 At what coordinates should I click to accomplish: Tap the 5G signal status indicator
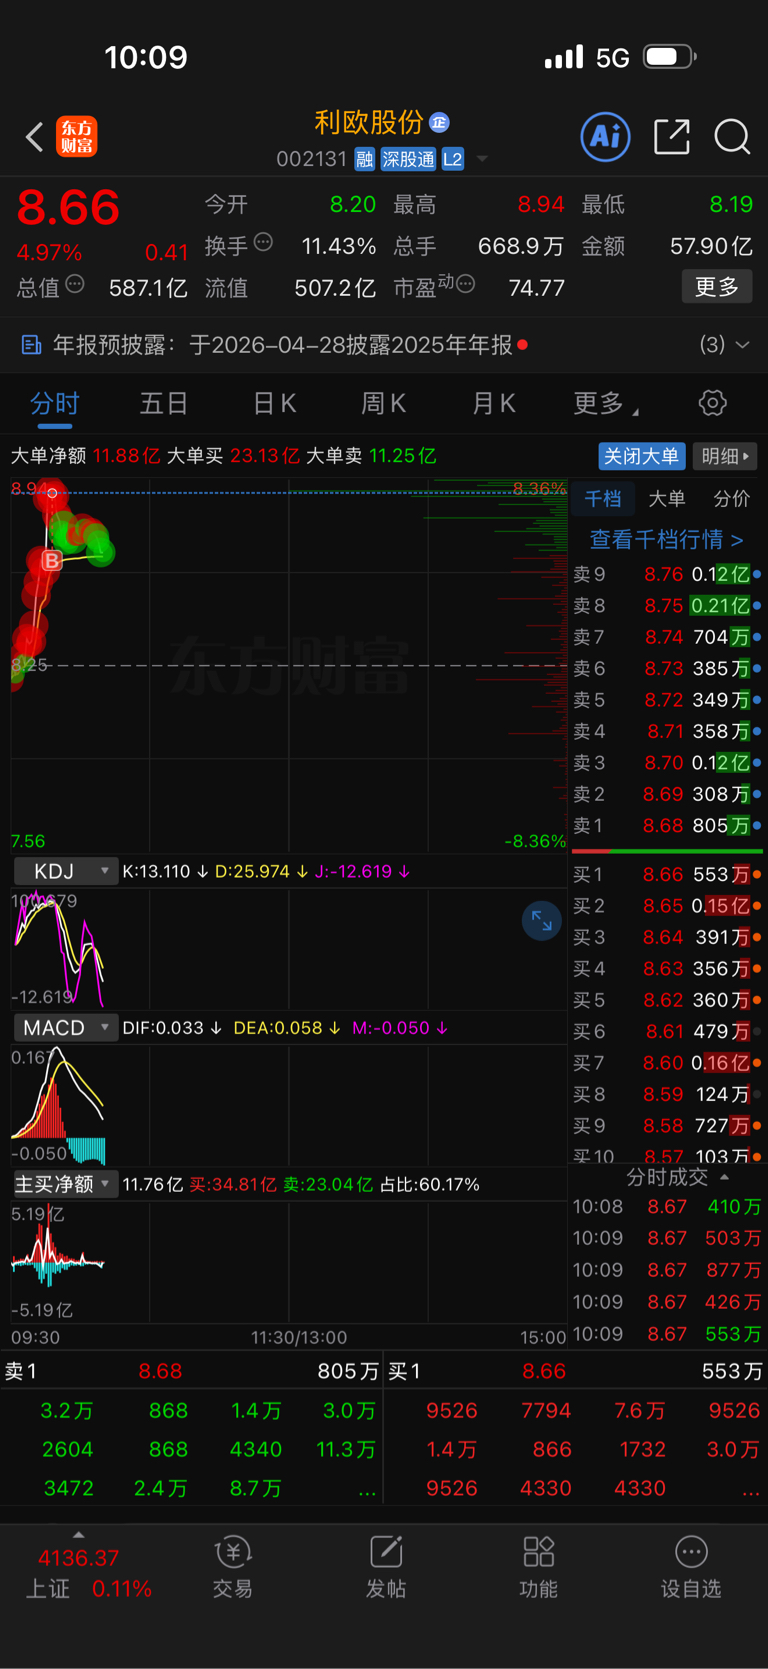pos(613,58)
